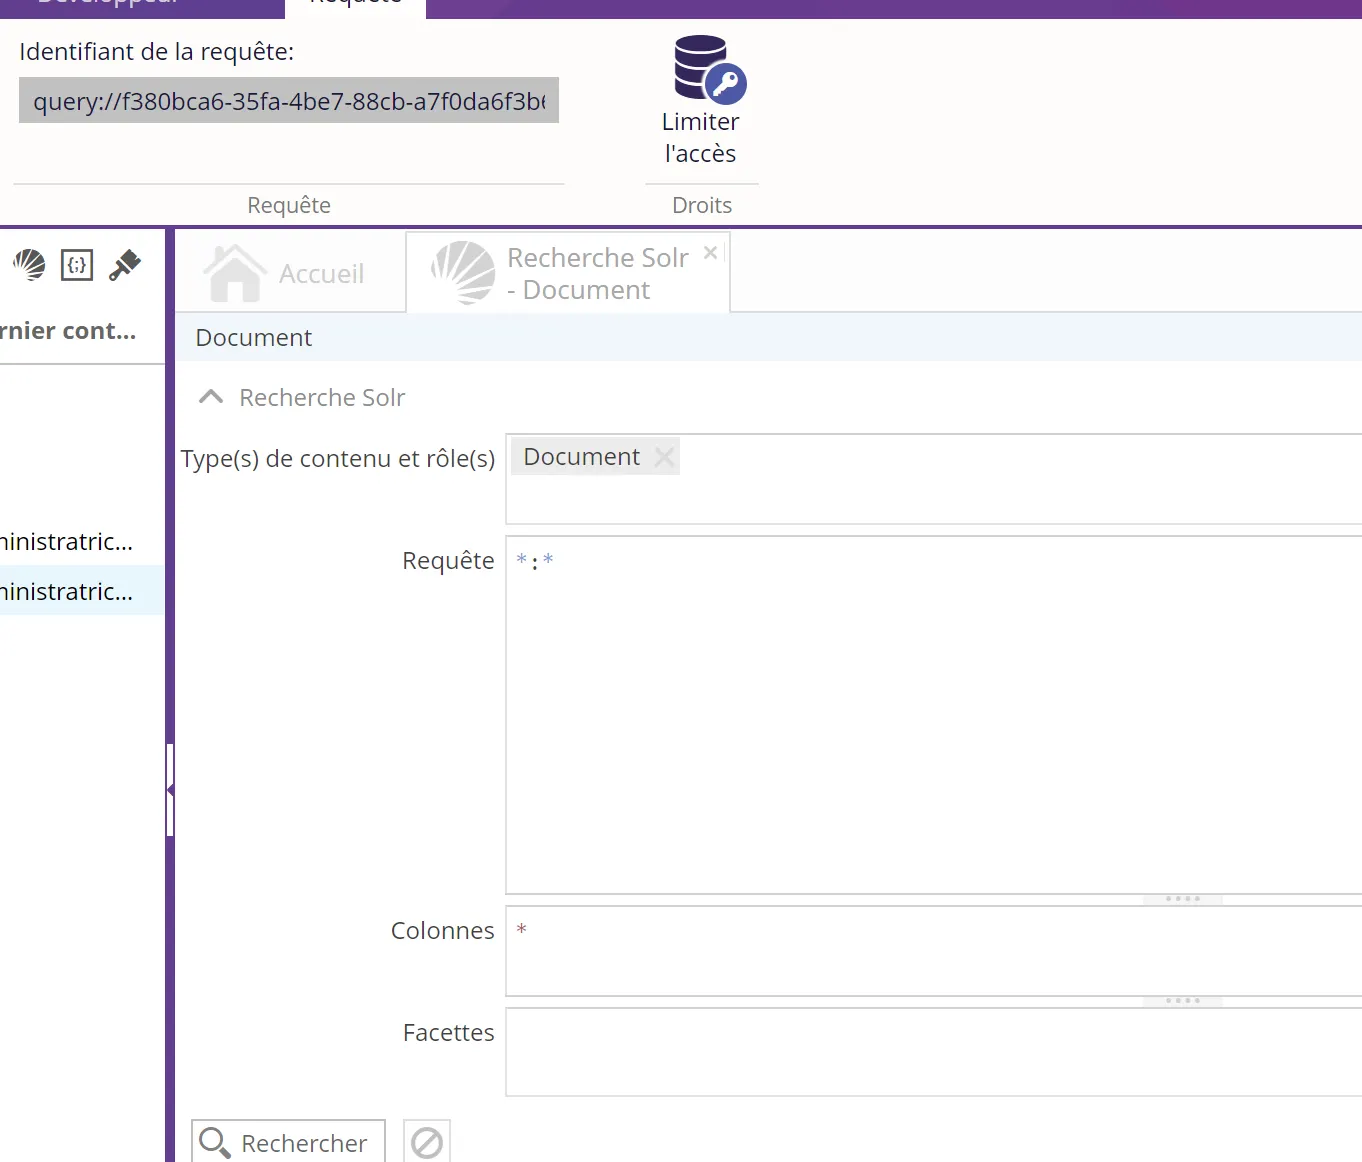
Task: Collapse the left panel using splitter arrow
Action: (170, 790)
